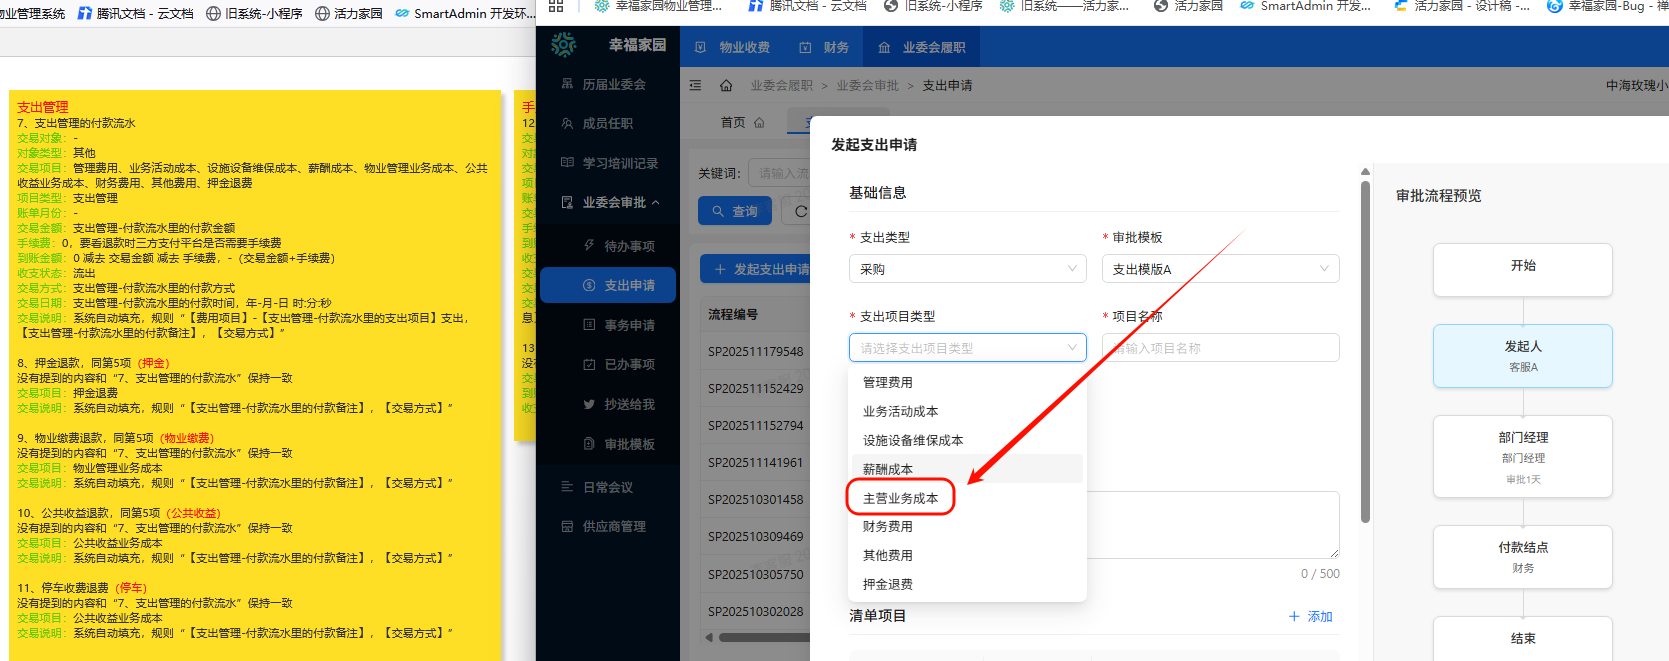The width and height of the screenshot is (1669, 661).
Task: Select row SP202511141961
Action: (755, 462)
